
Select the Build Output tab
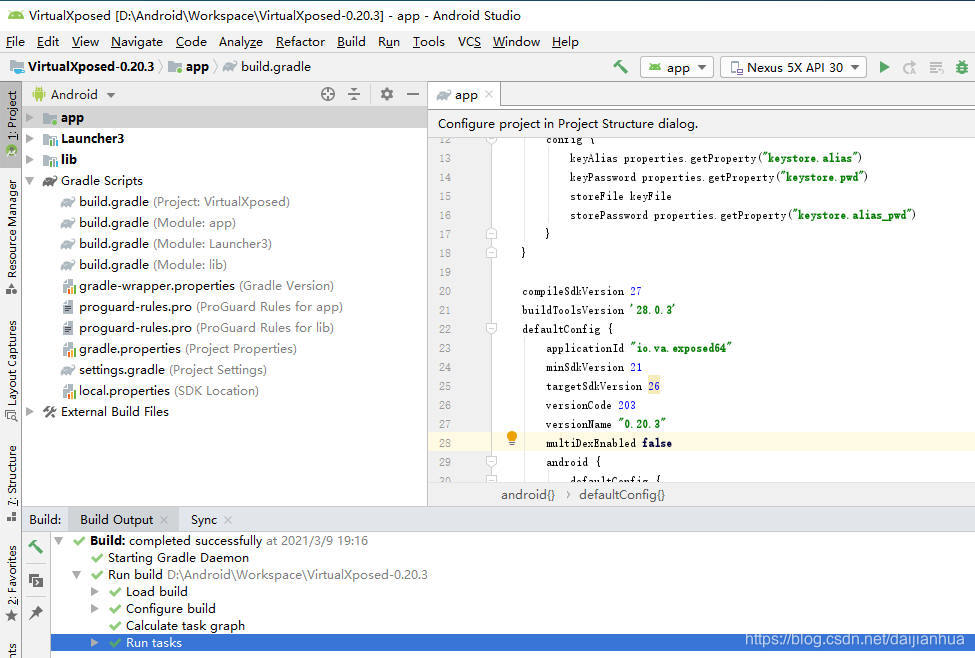pos(116,519)
